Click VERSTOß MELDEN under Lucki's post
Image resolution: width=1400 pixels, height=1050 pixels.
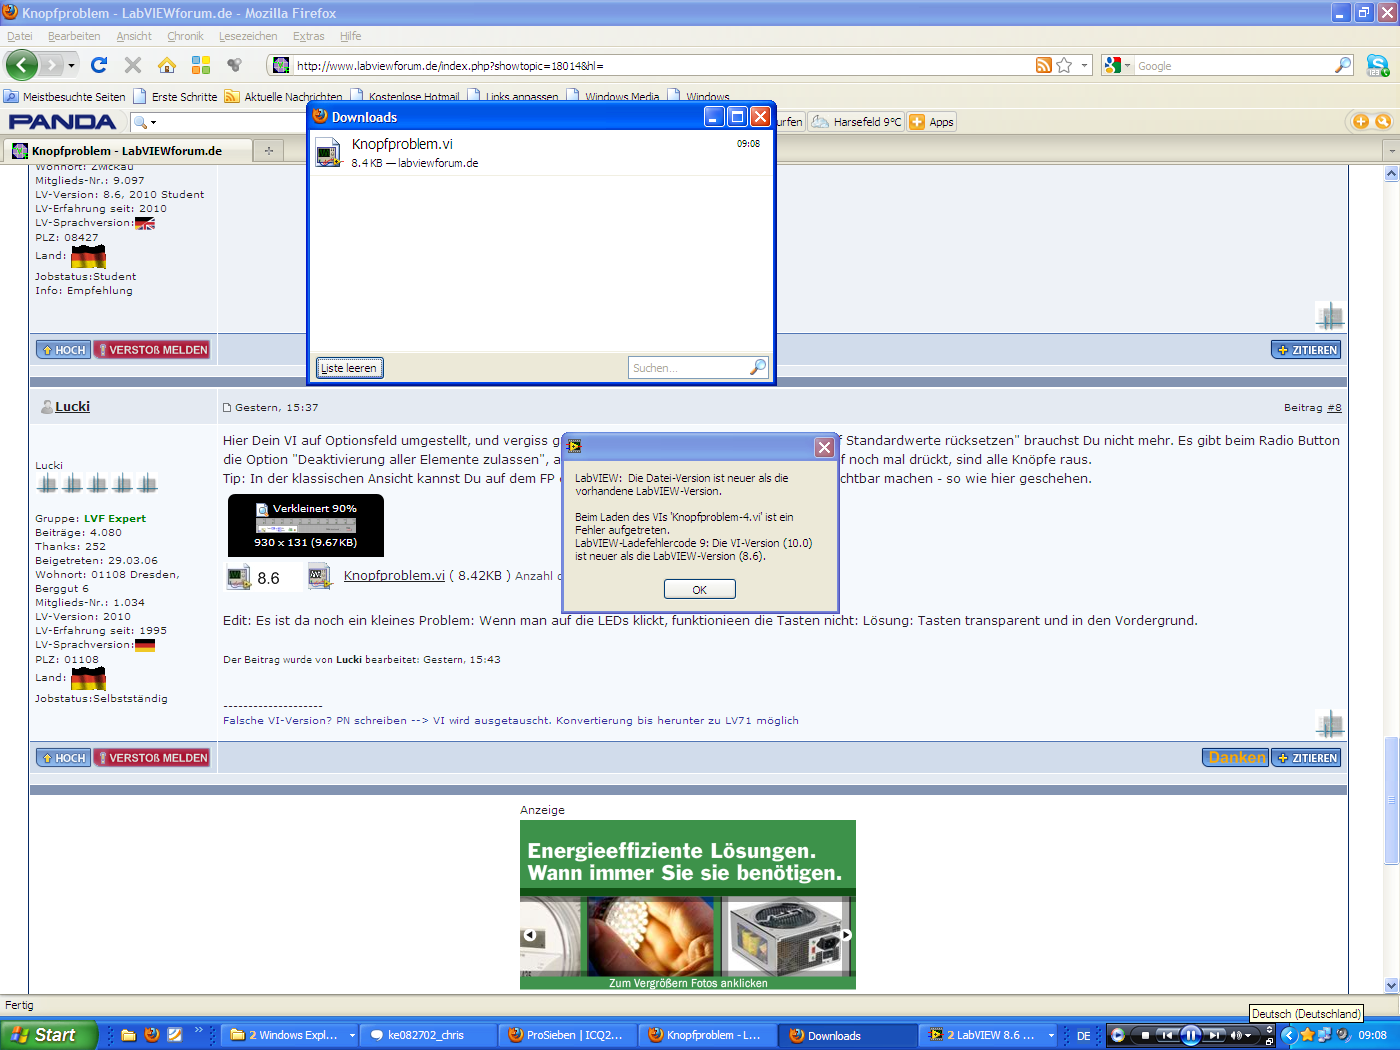pos(152,757)
